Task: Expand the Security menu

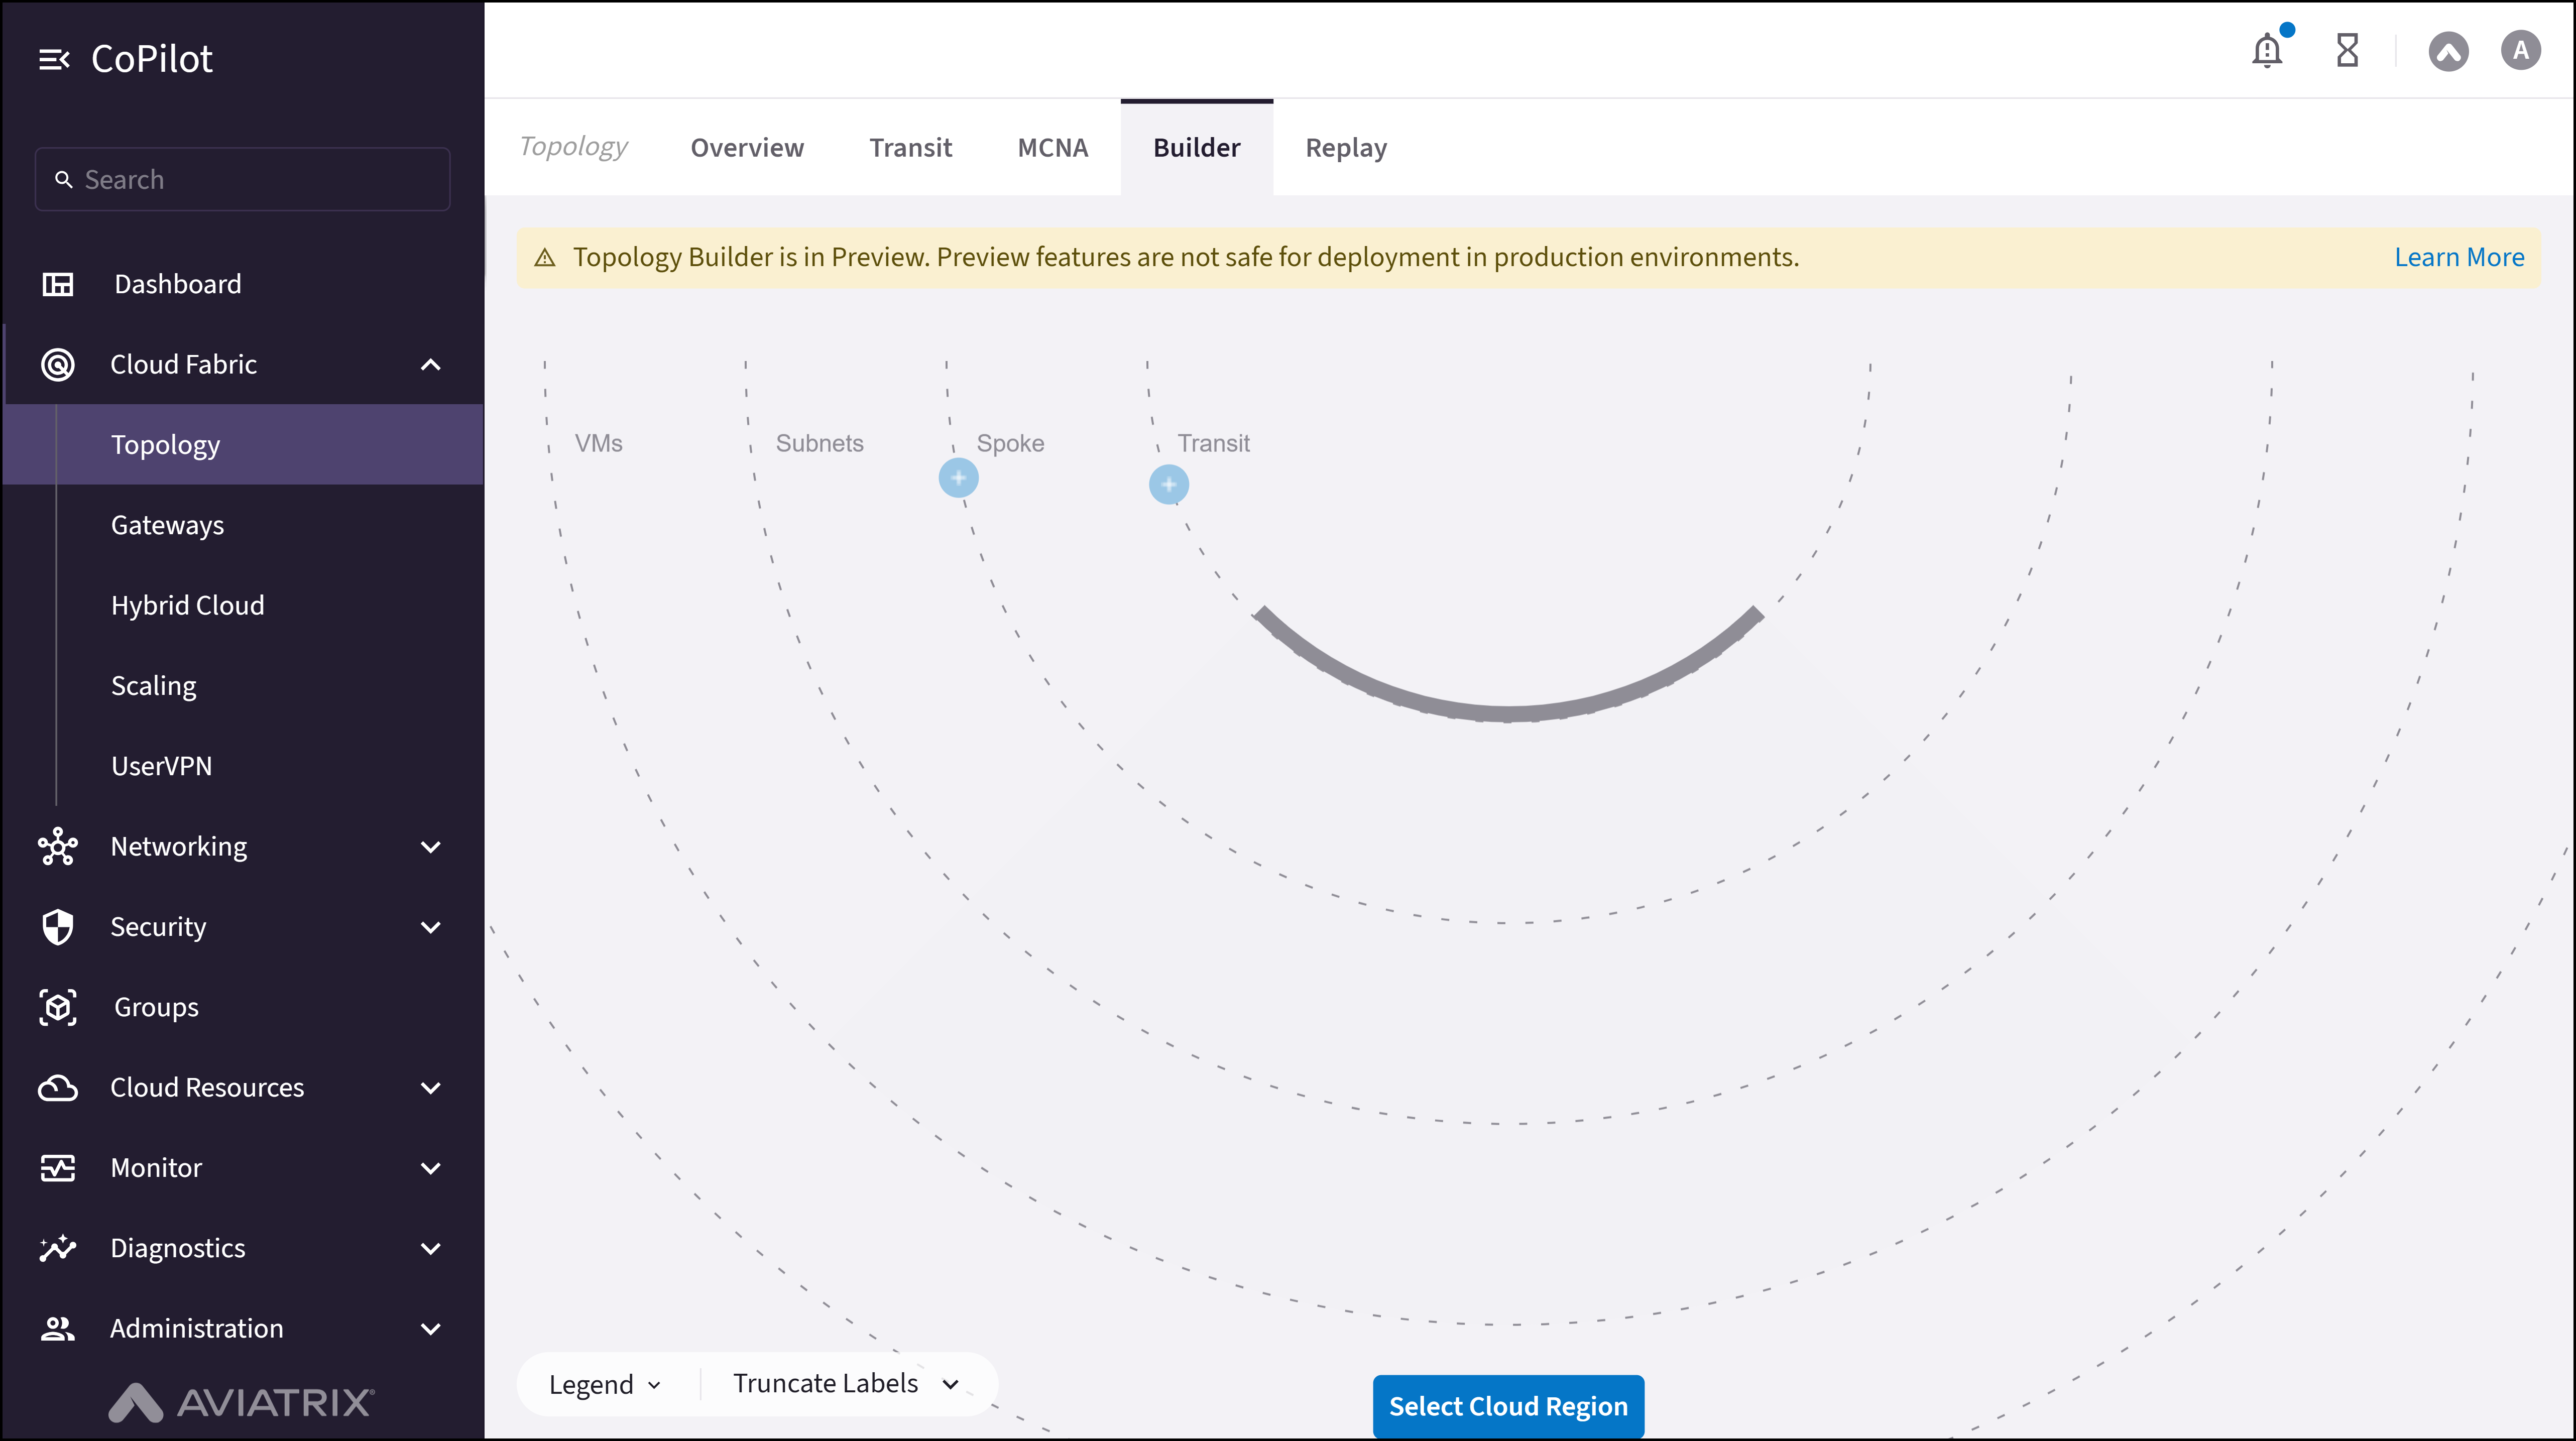Action: pos(431,927)
